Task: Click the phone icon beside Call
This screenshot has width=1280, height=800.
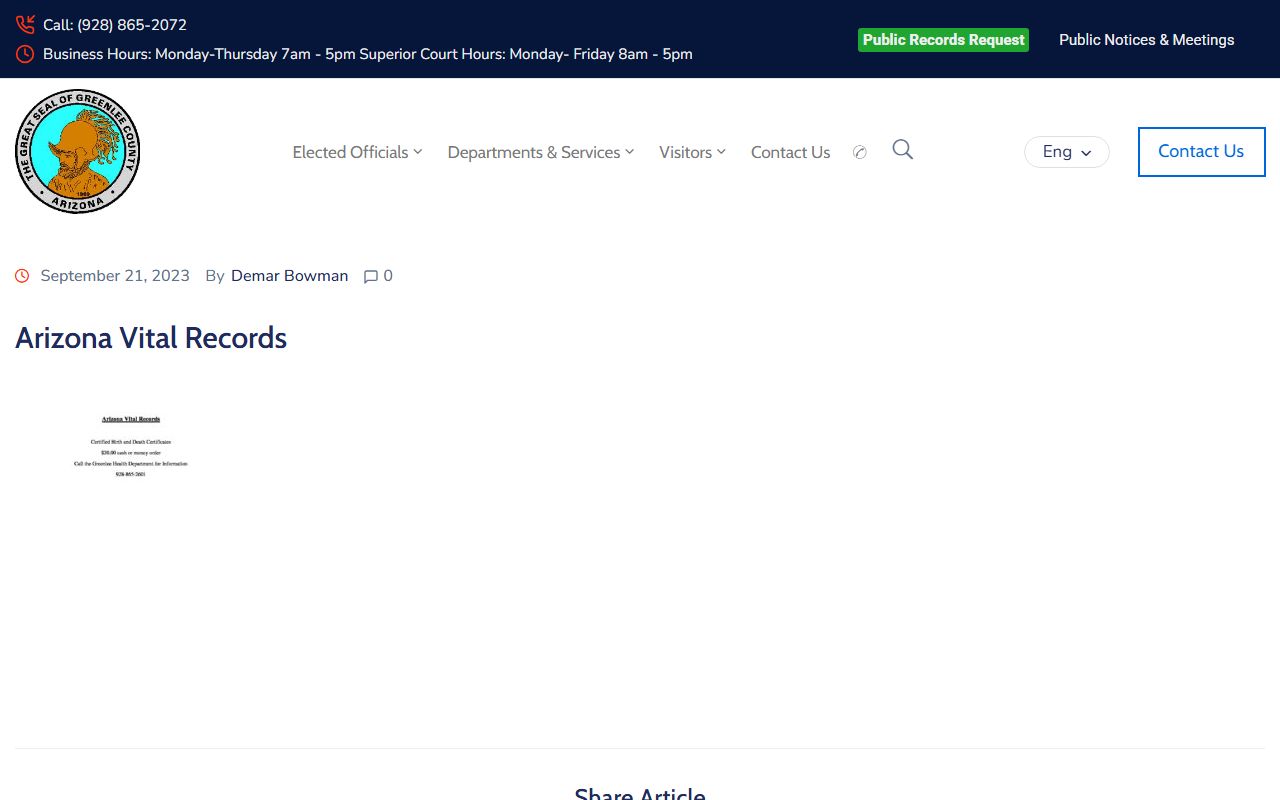Action: click(x=25, y=25)
